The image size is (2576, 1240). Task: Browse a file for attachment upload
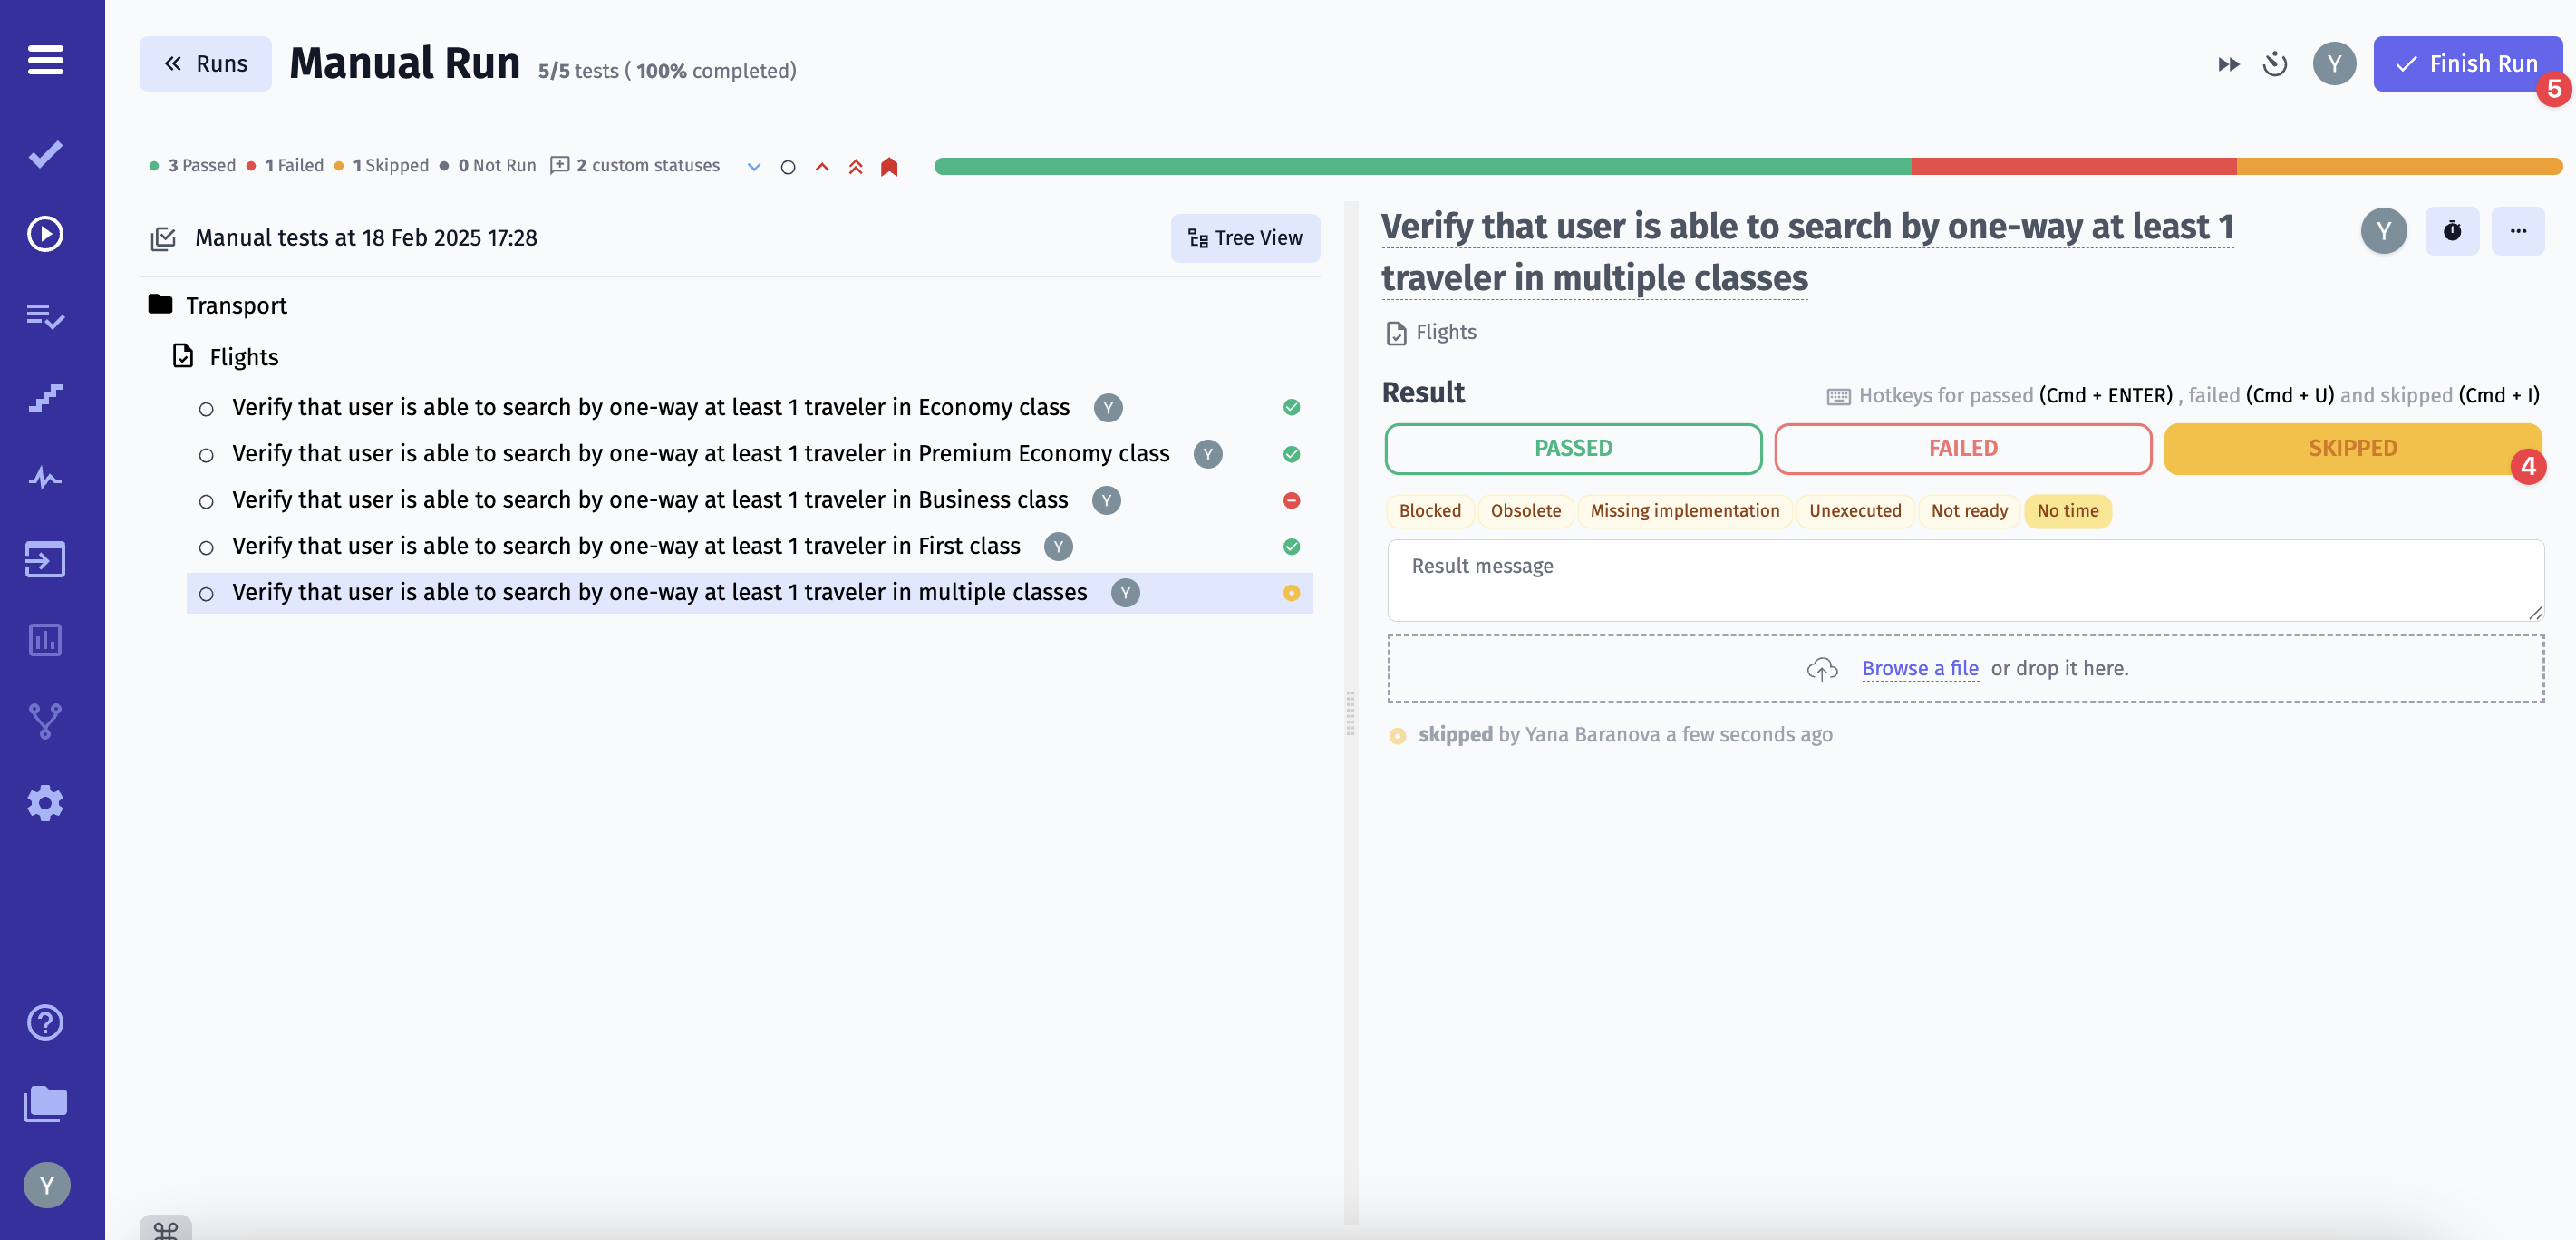pyautogui.click(x=1919, y=667)
